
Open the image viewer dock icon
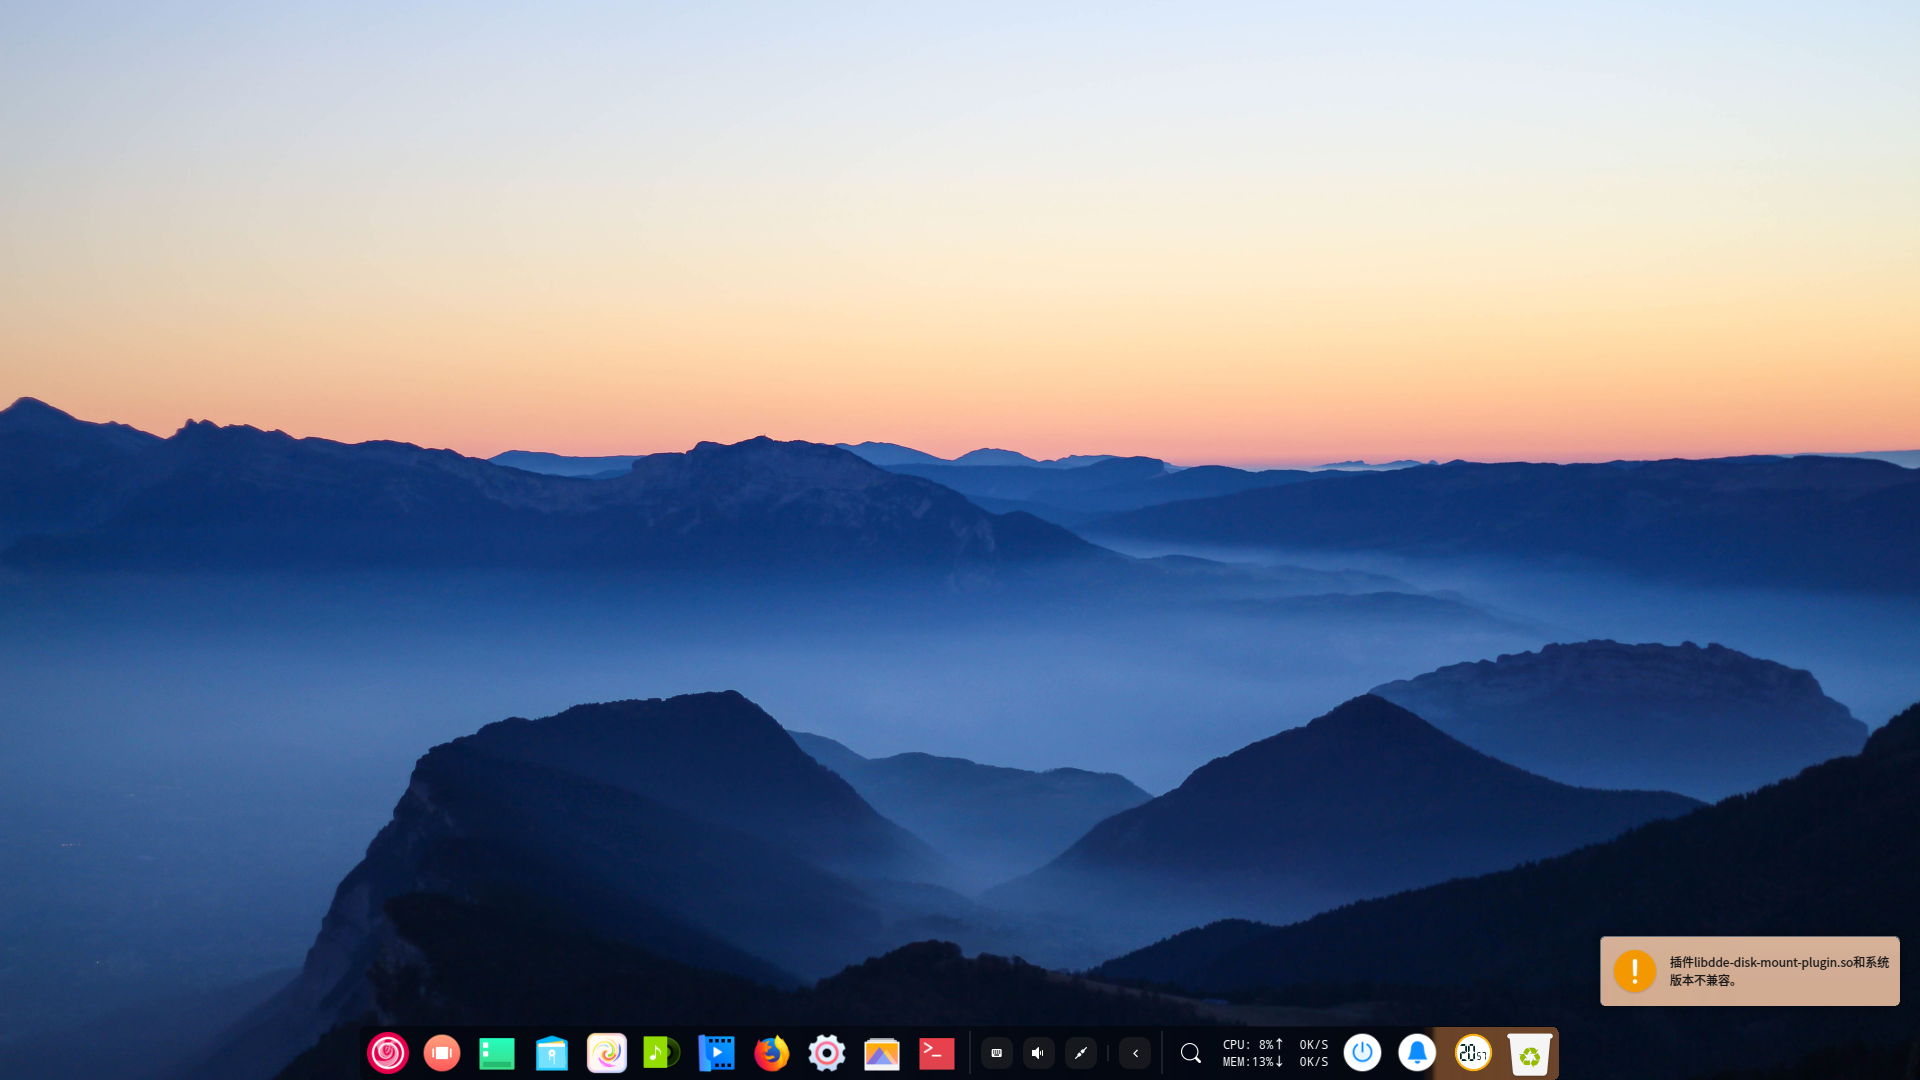(882, 1053)
